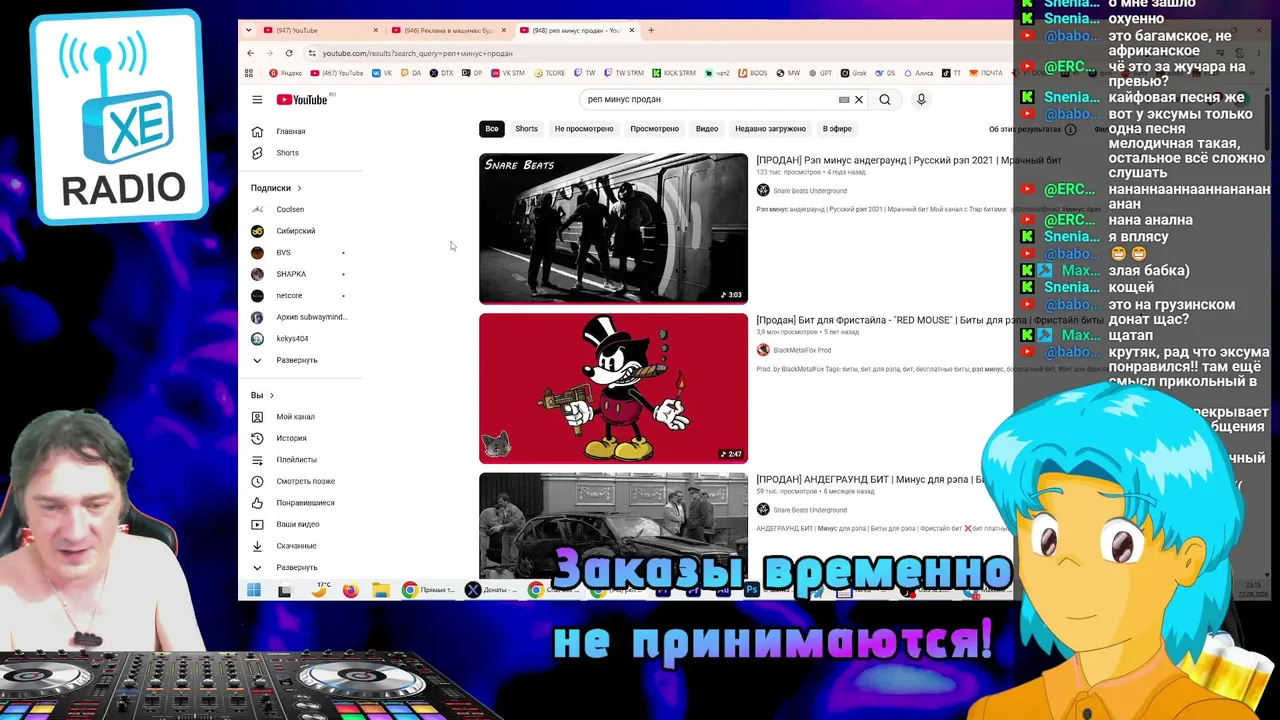Screen dimensions: 1280x720
Task: Open a new browser tab
Action: click(x=651, y=30)
